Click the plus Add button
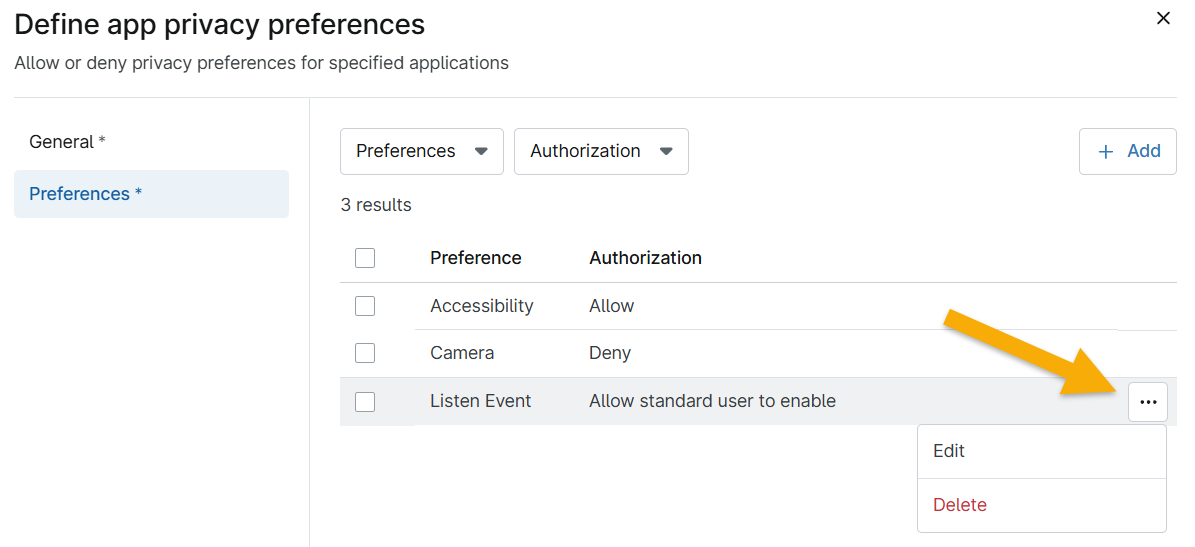 [1127, 151]
